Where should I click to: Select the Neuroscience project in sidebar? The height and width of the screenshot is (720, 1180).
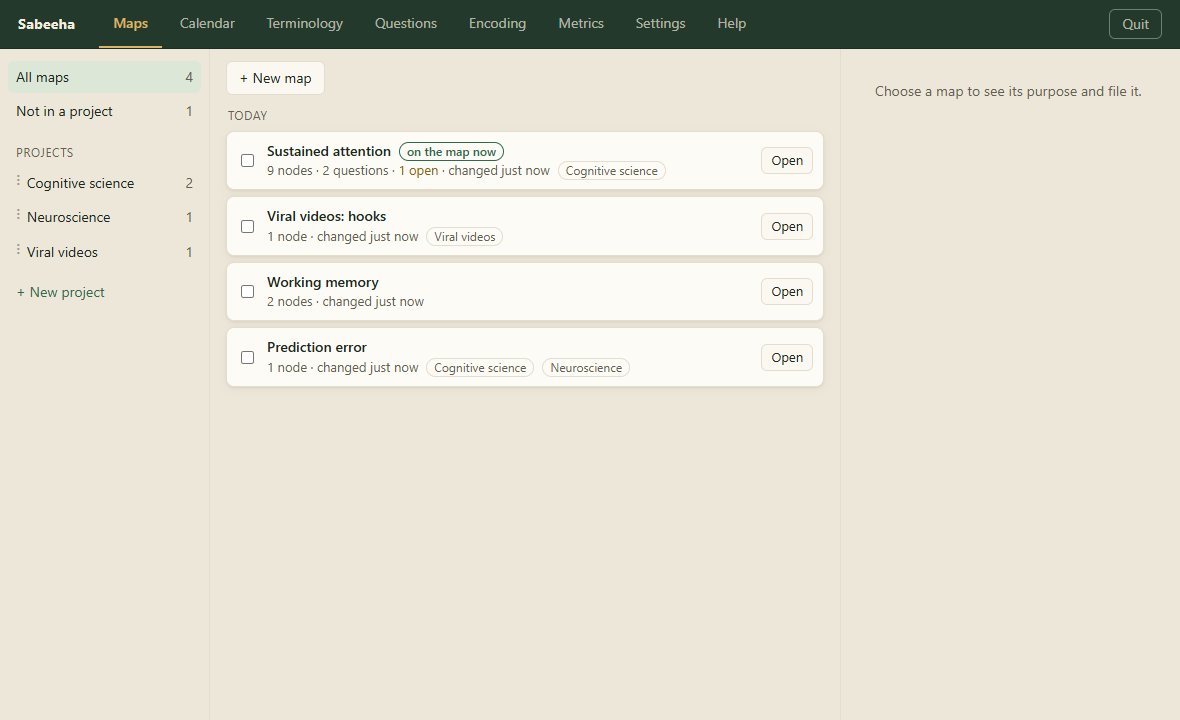point(105,217)
